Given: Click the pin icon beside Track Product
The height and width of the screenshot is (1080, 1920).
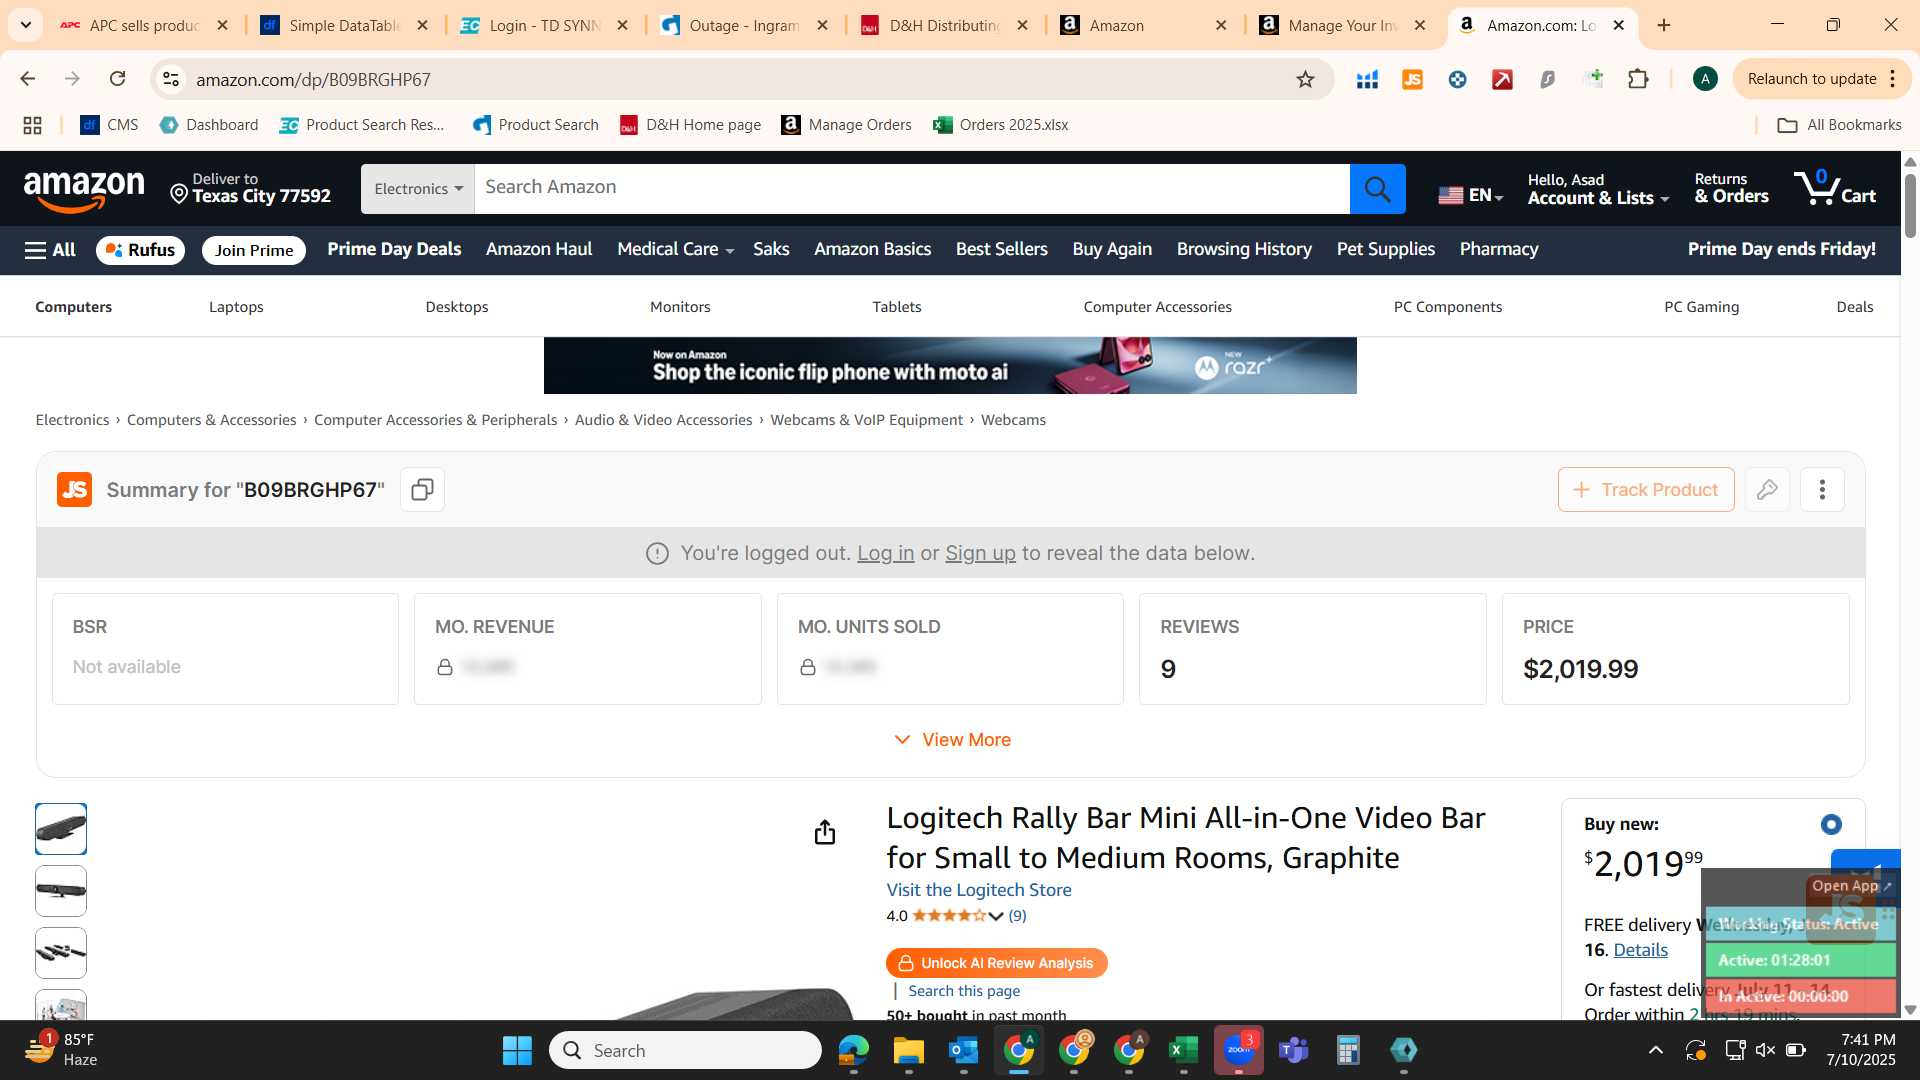Looking at the screenshot, I should click(x=1767, y=490).
